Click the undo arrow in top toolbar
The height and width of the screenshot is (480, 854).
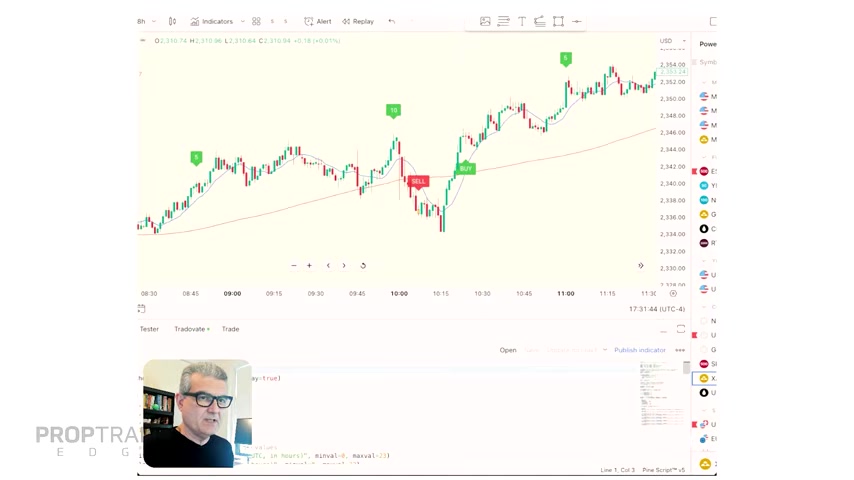(392, 21)
